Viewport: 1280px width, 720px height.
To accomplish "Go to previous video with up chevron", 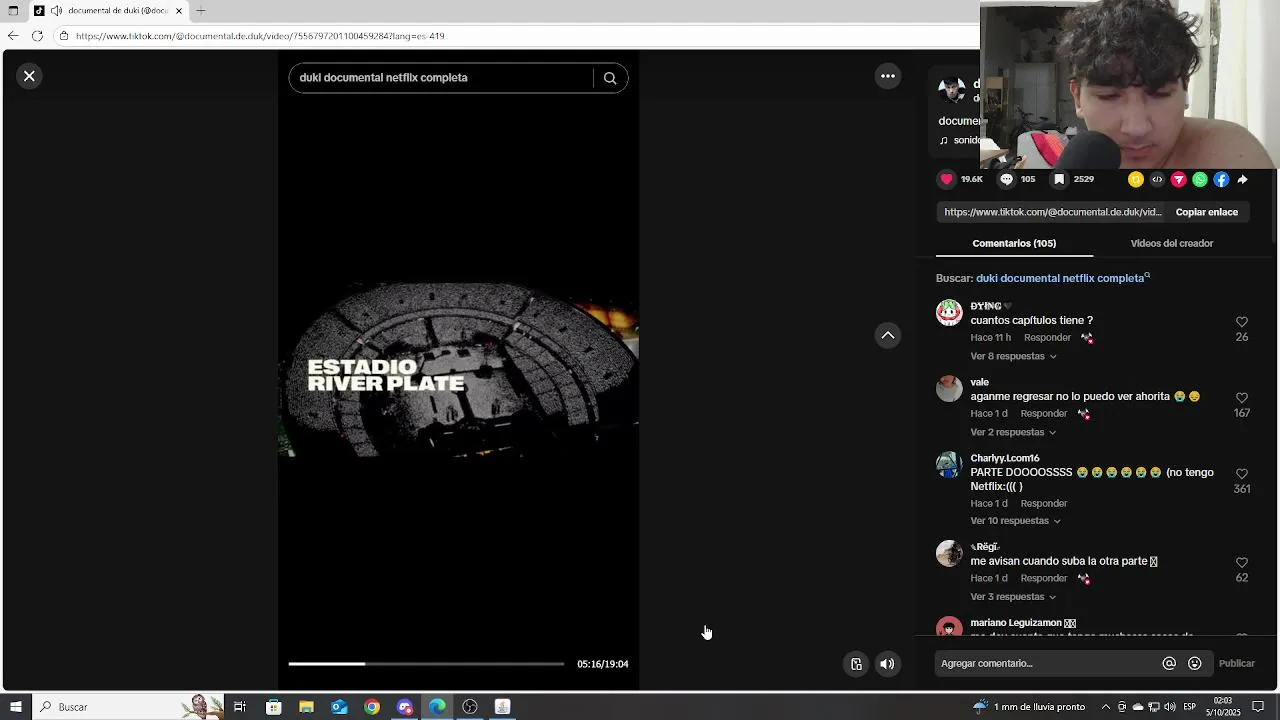I will coord(888,335).
